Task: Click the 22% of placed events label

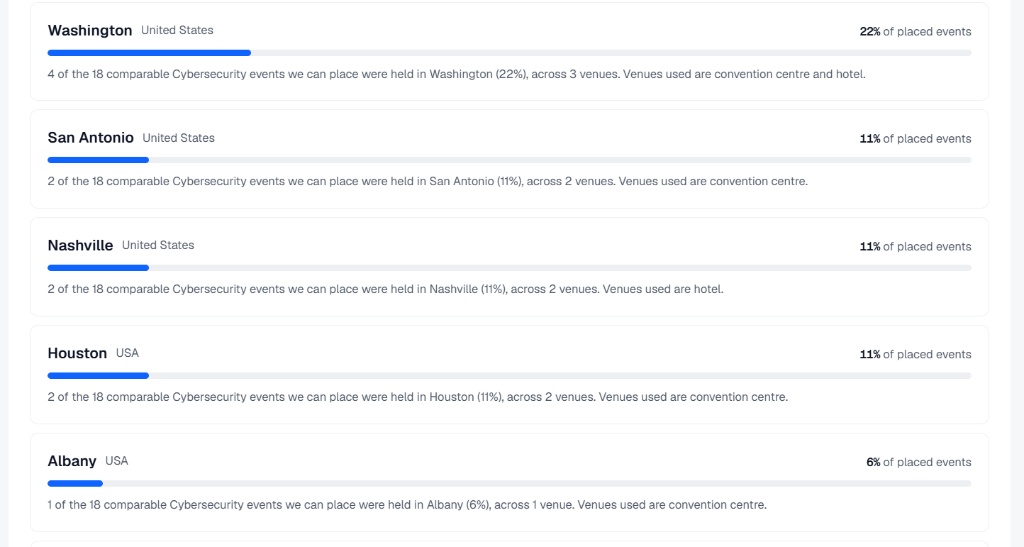Action: 915,31
